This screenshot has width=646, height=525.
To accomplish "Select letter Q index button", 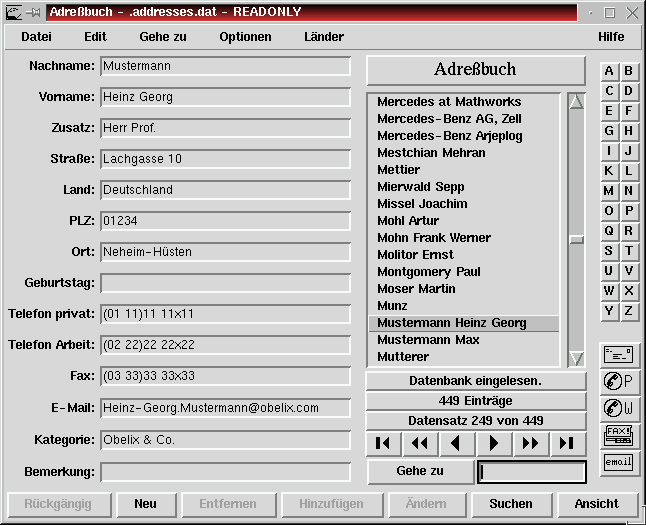I will click(x=609, y=231).
